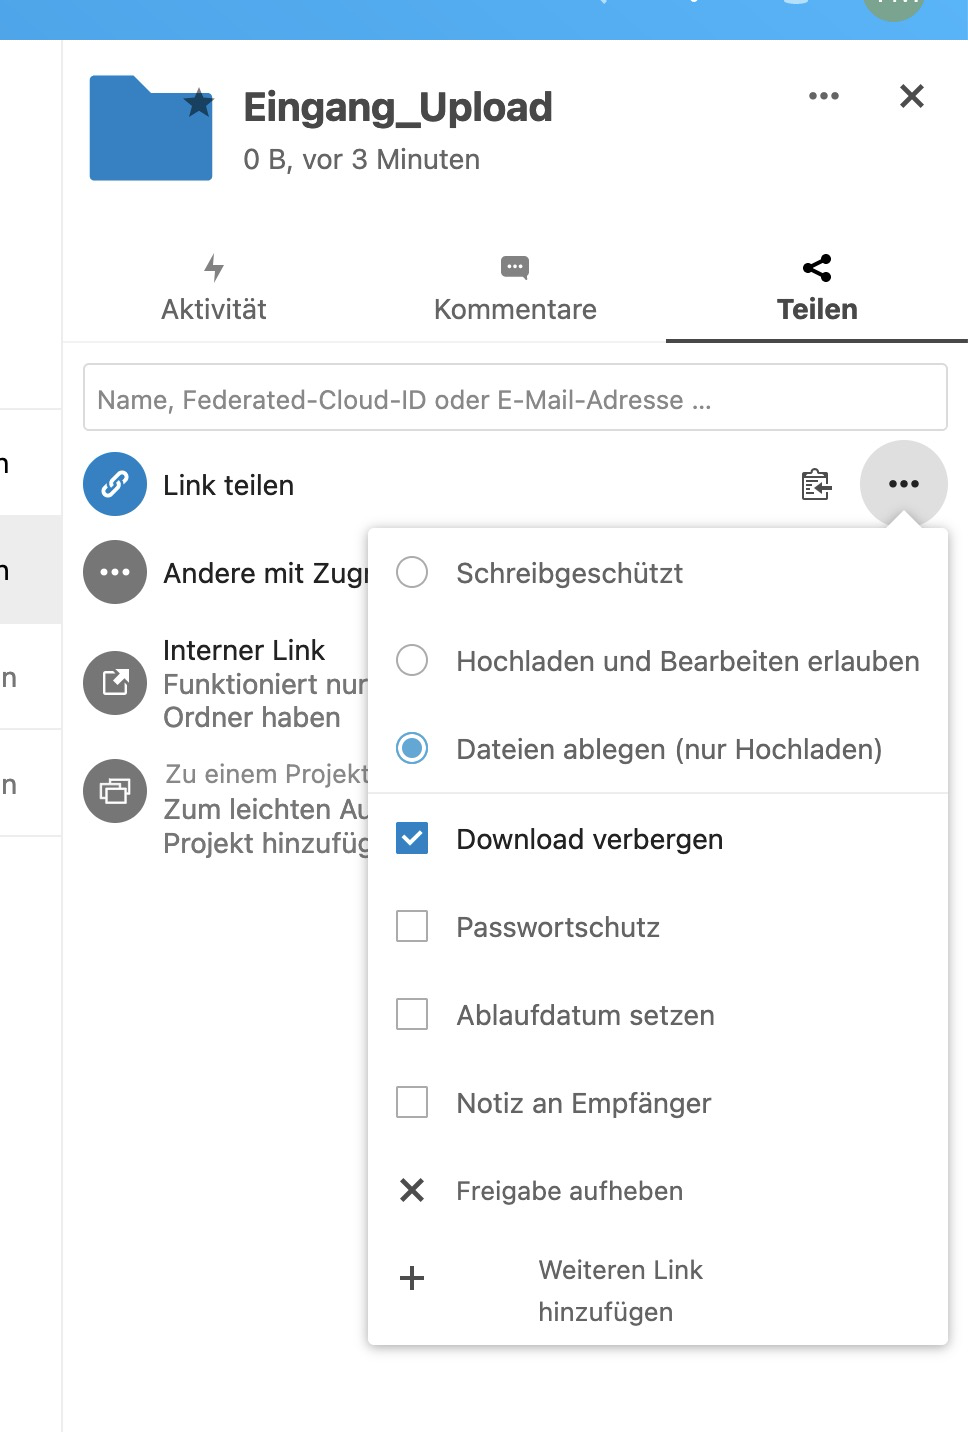Tick the Ablaufdatum setzen checkbox
Viewport: 968px width, 1432px height.
412,1015
